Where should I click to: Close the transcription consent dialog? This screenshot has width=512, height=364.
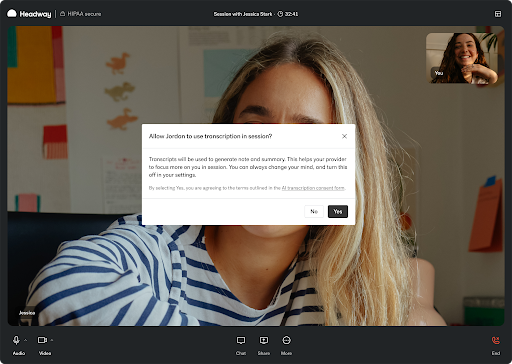point(344,136)
